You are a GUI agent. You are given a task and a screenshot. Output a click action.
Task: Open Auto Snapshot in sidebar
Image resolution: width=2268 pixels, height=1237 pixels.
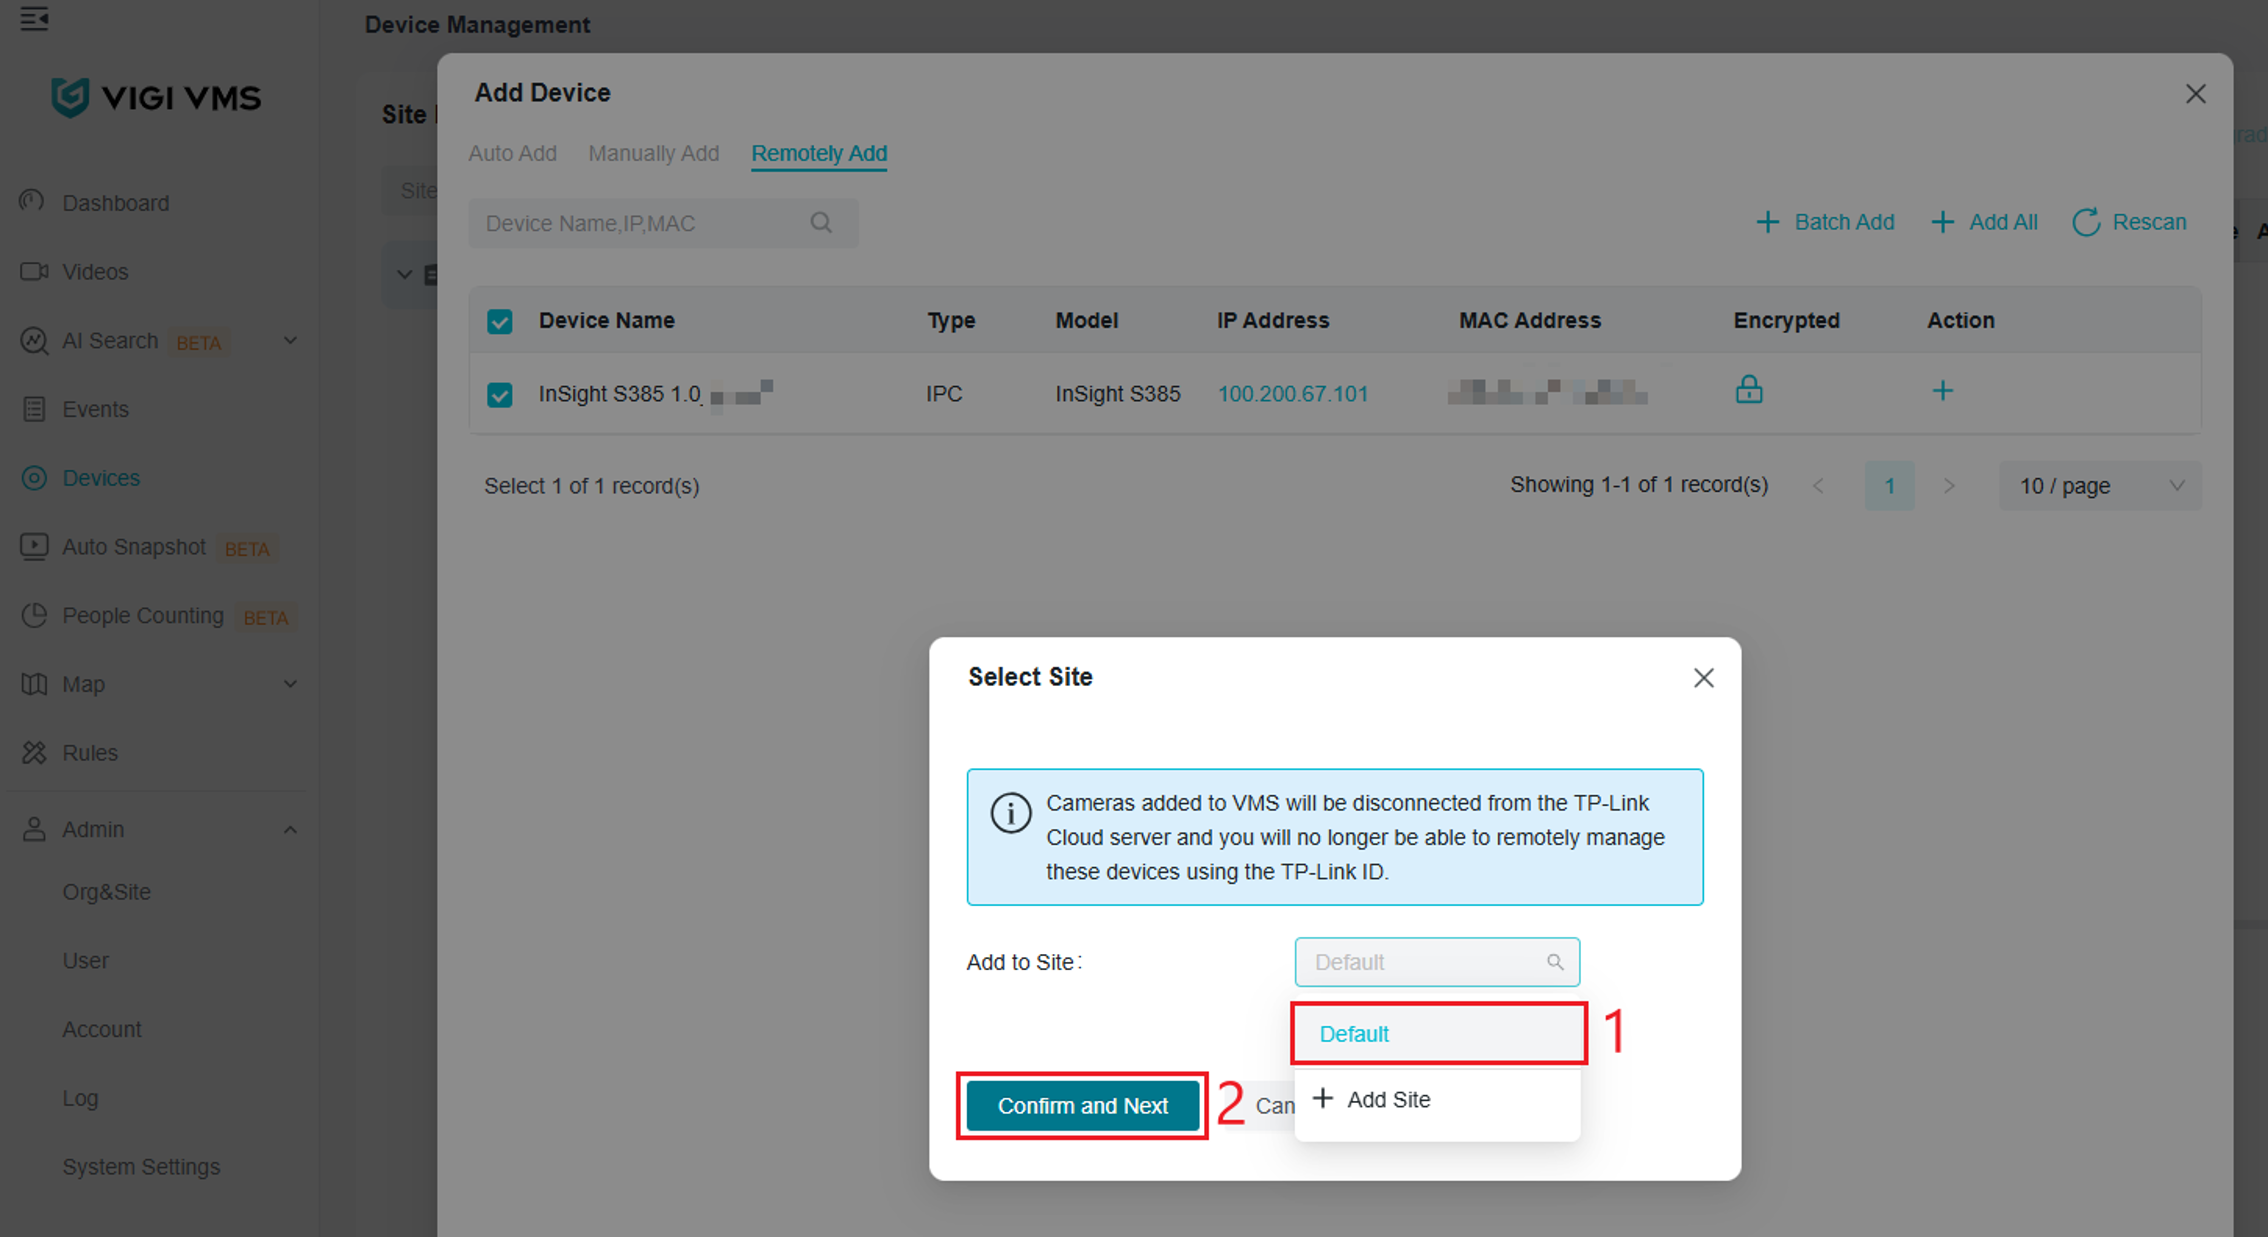[x=133, y=547]
